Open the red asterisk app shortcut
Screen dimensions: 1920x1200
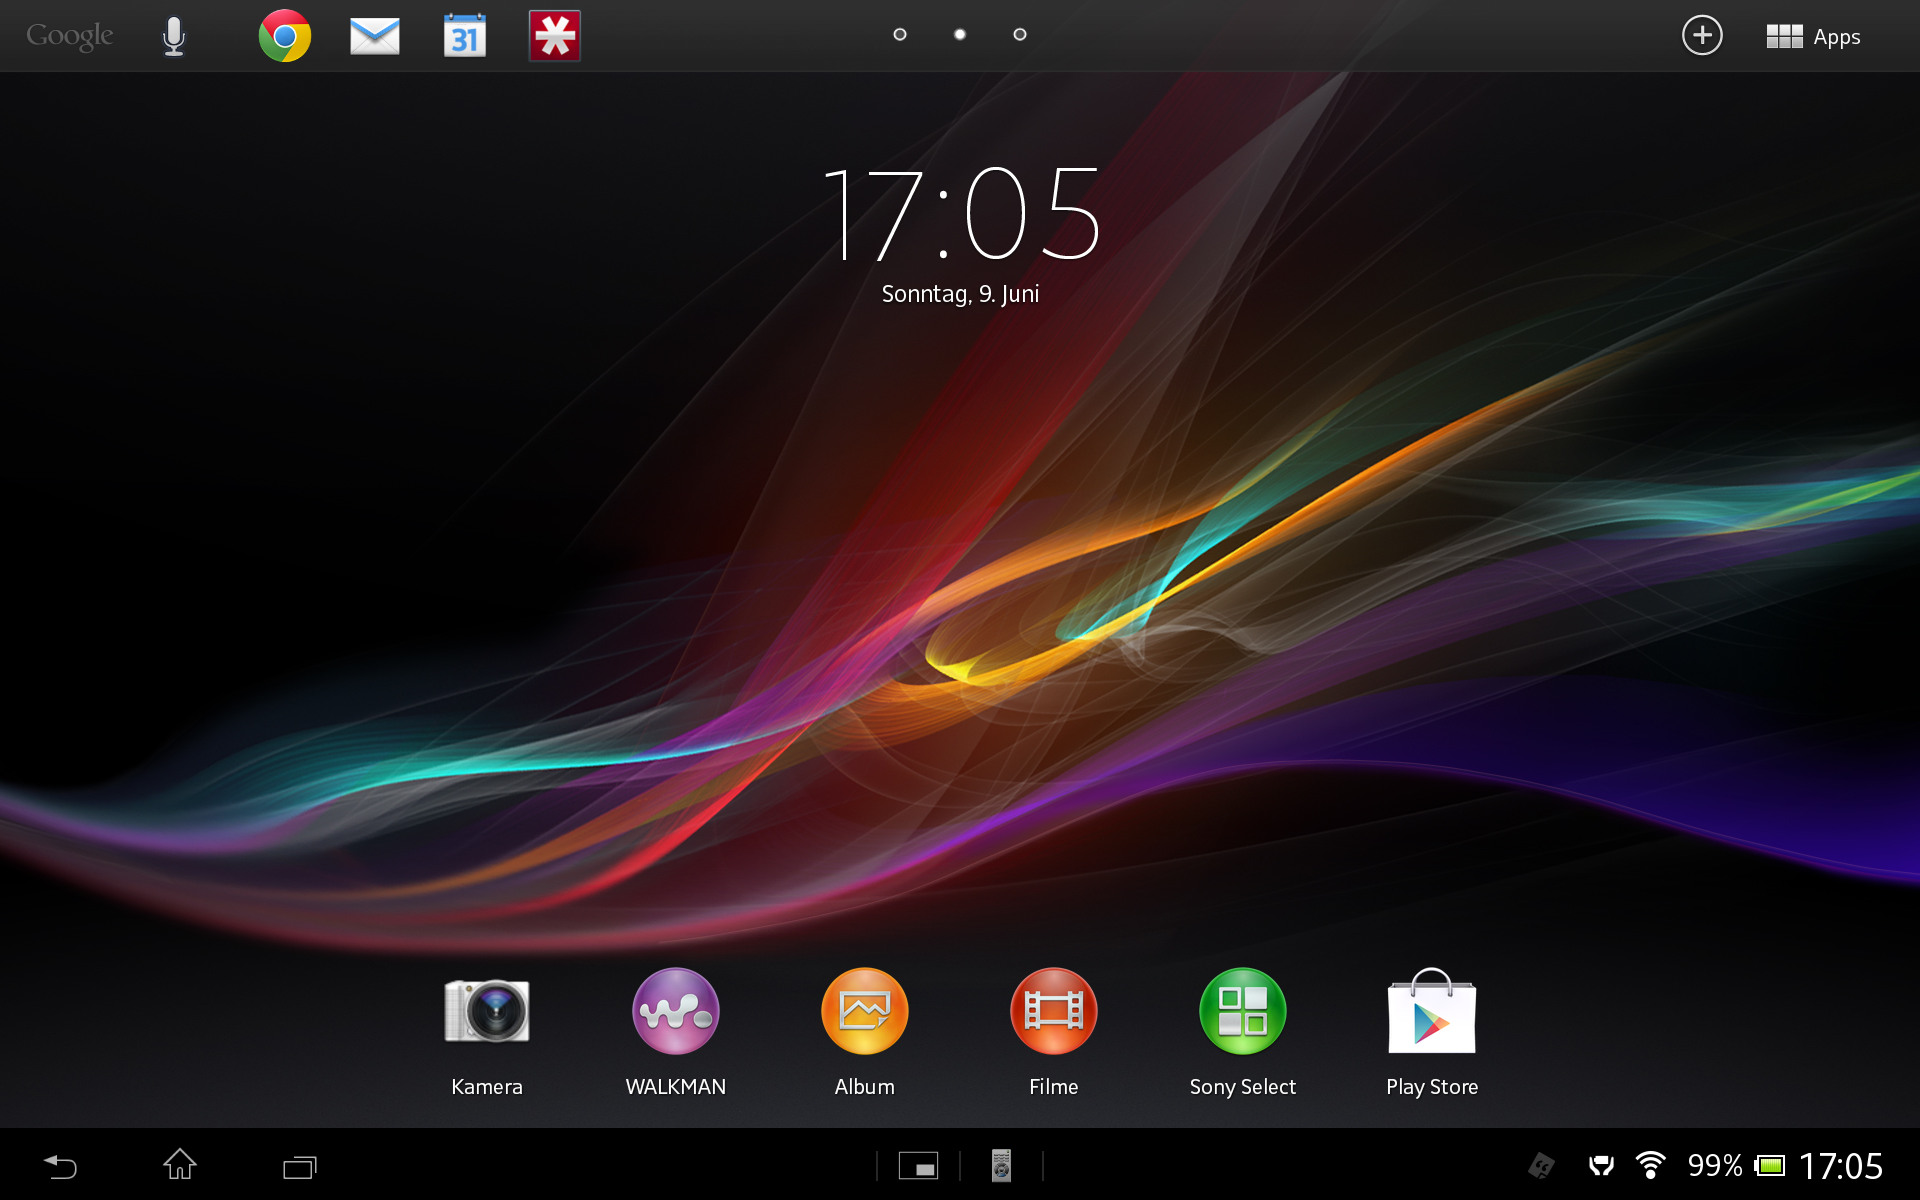tap(555, 36)
